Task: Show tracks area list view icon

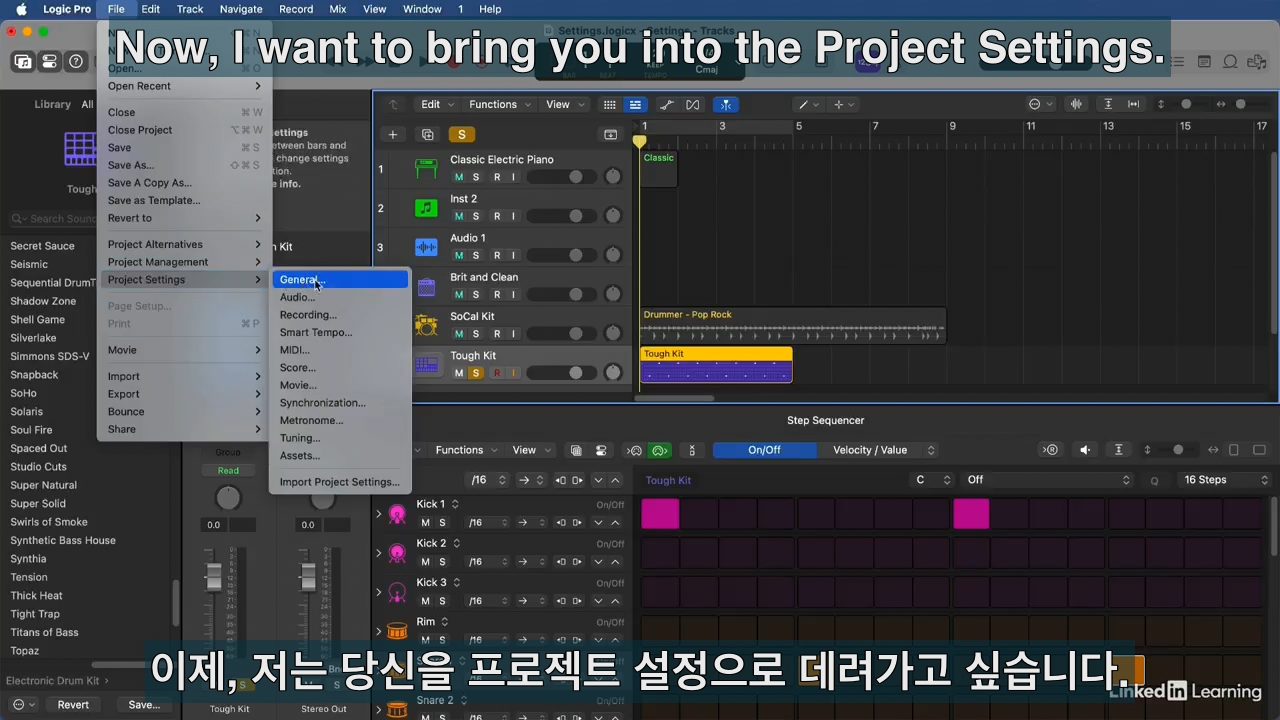Action: [635, 104]
